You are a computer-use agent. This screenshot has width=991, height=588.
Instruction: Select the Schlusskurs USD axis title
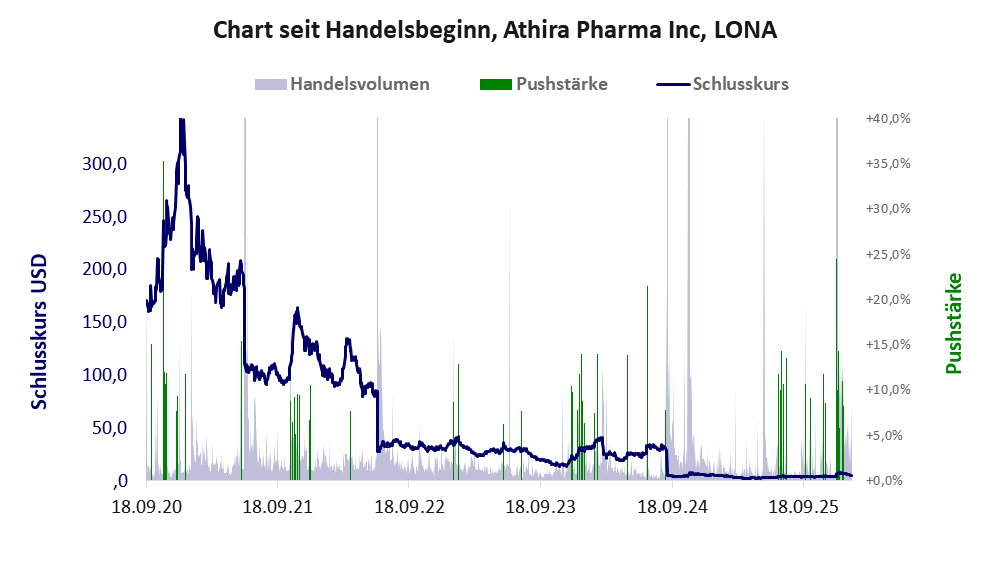point(40,332)
